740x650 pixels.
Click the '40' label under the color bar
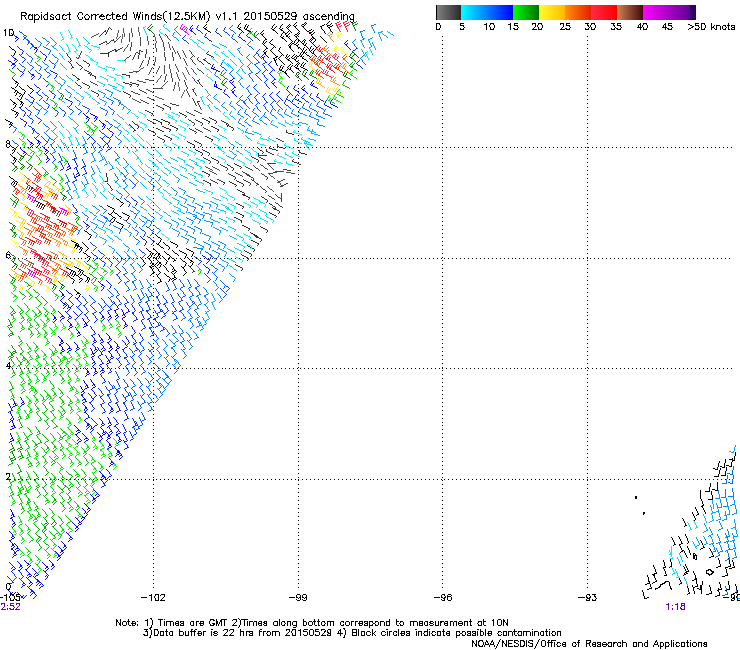642,27
